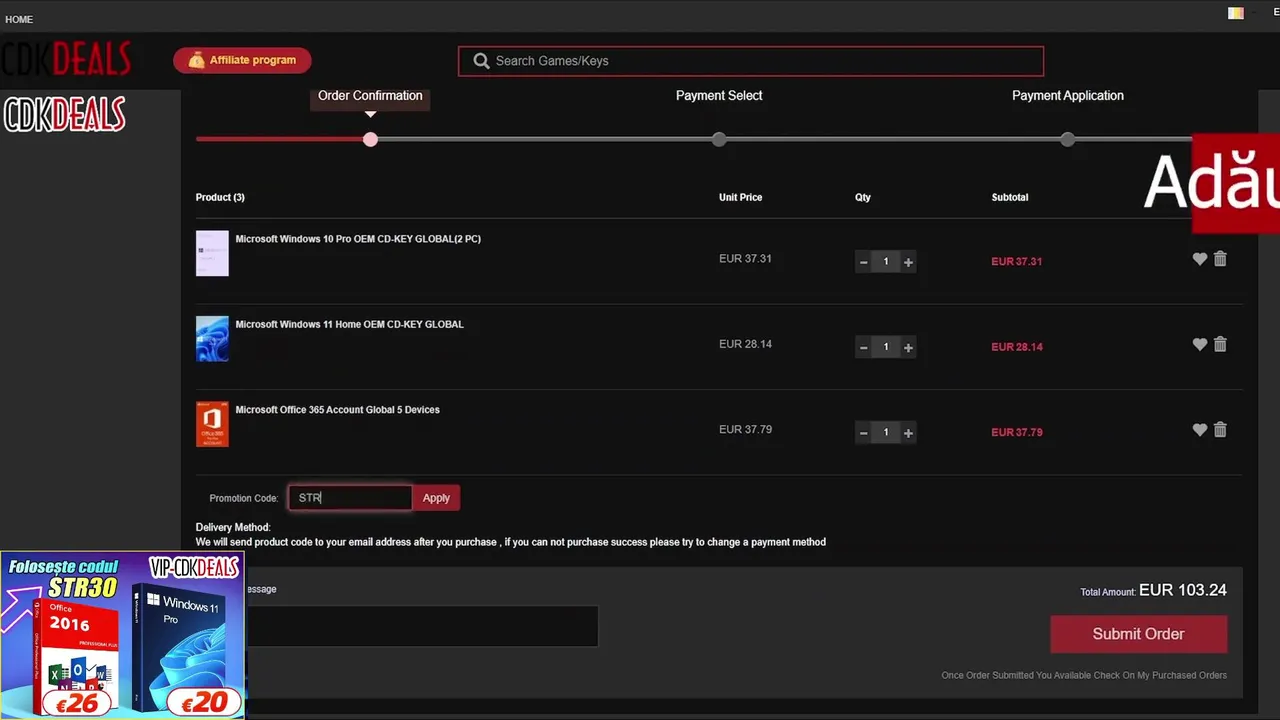Image resolution: width=1280 pixels, height=720 pixels.
Task: Decrease Office 365 Account quantity
Action: [864, 433]
